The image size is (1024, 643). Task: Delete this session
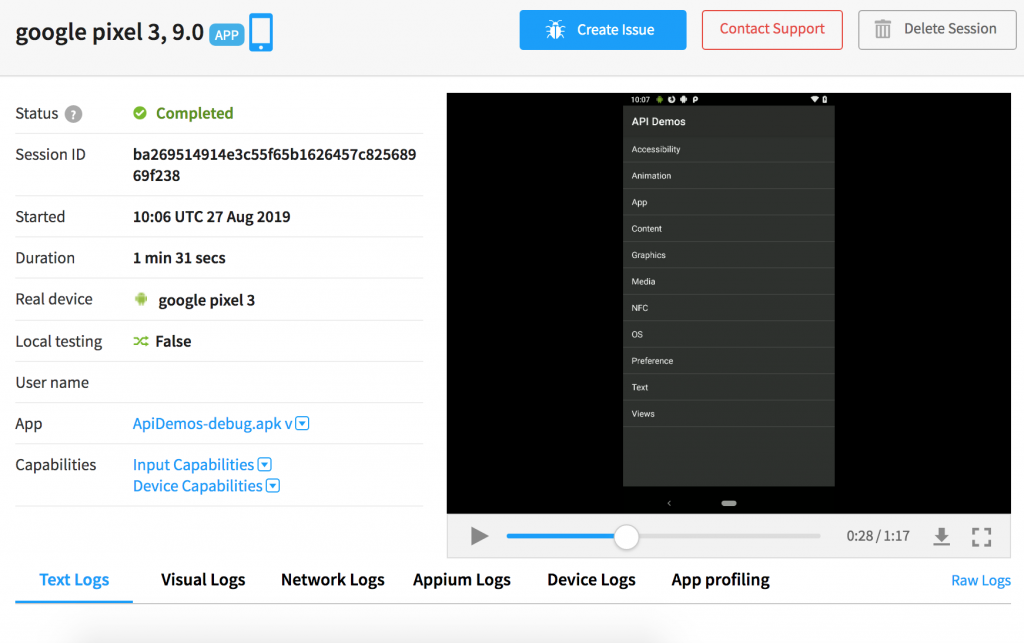tap(936, 30)
